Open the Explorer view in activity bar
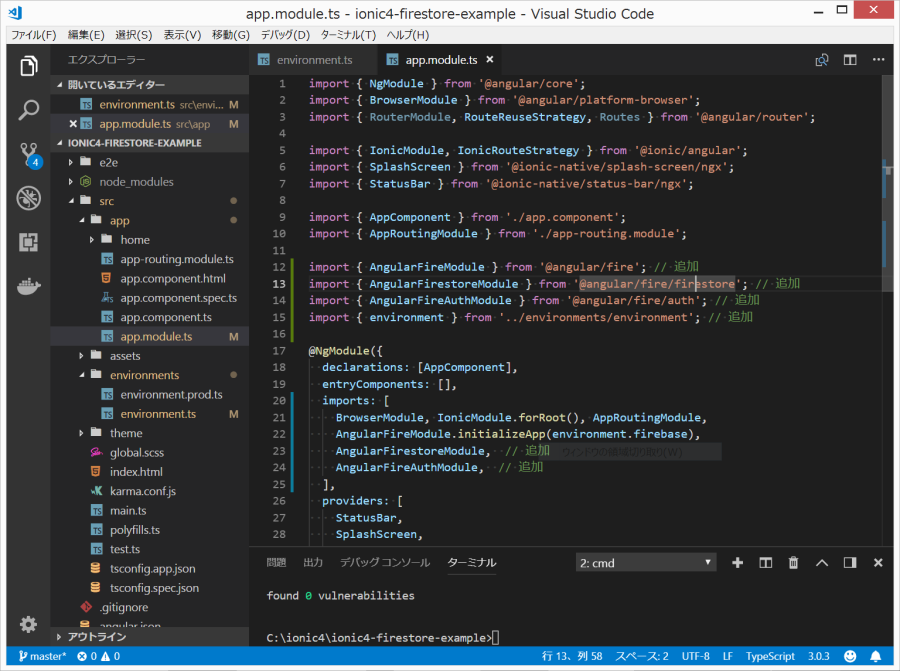 [x=29, y=66]
